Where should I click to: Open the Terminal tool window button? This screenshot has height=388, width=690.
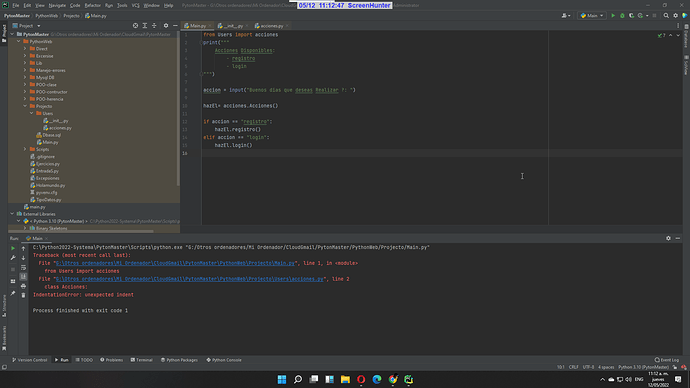(x=142, y=360)
